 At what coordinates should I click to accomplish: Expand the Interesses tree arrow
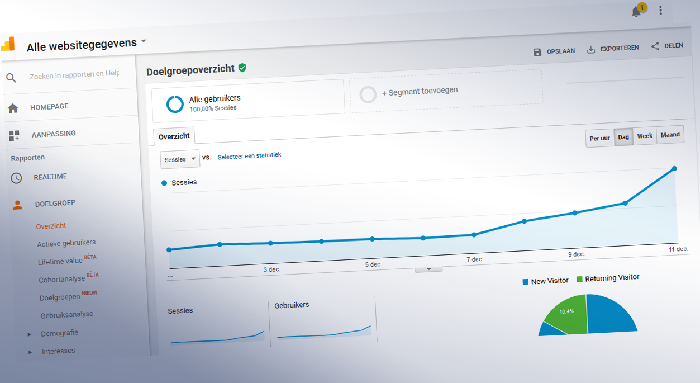(x=30, y=352)
